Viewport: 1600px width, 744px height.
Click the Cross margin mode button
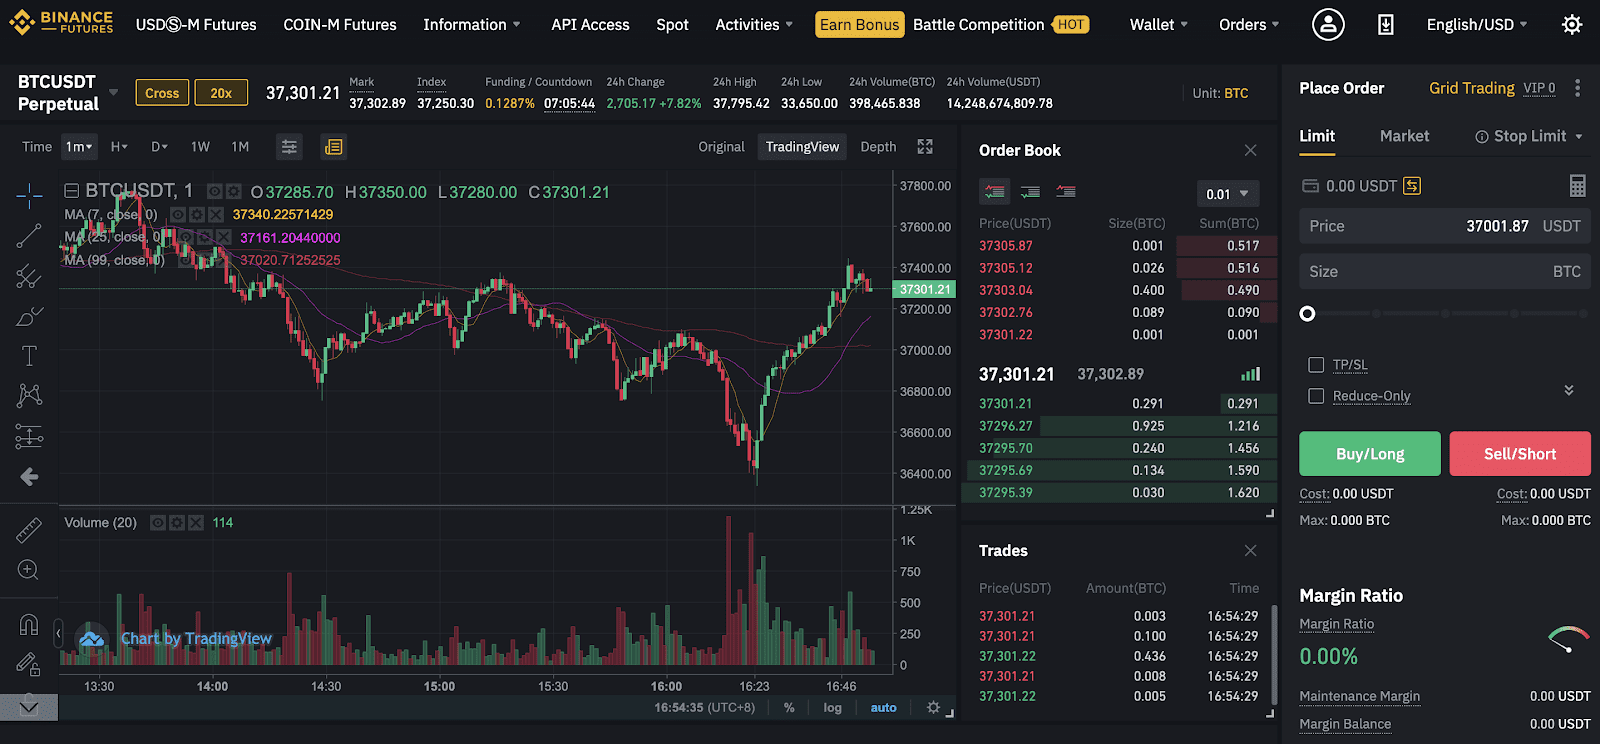click(x=162, y=93)
